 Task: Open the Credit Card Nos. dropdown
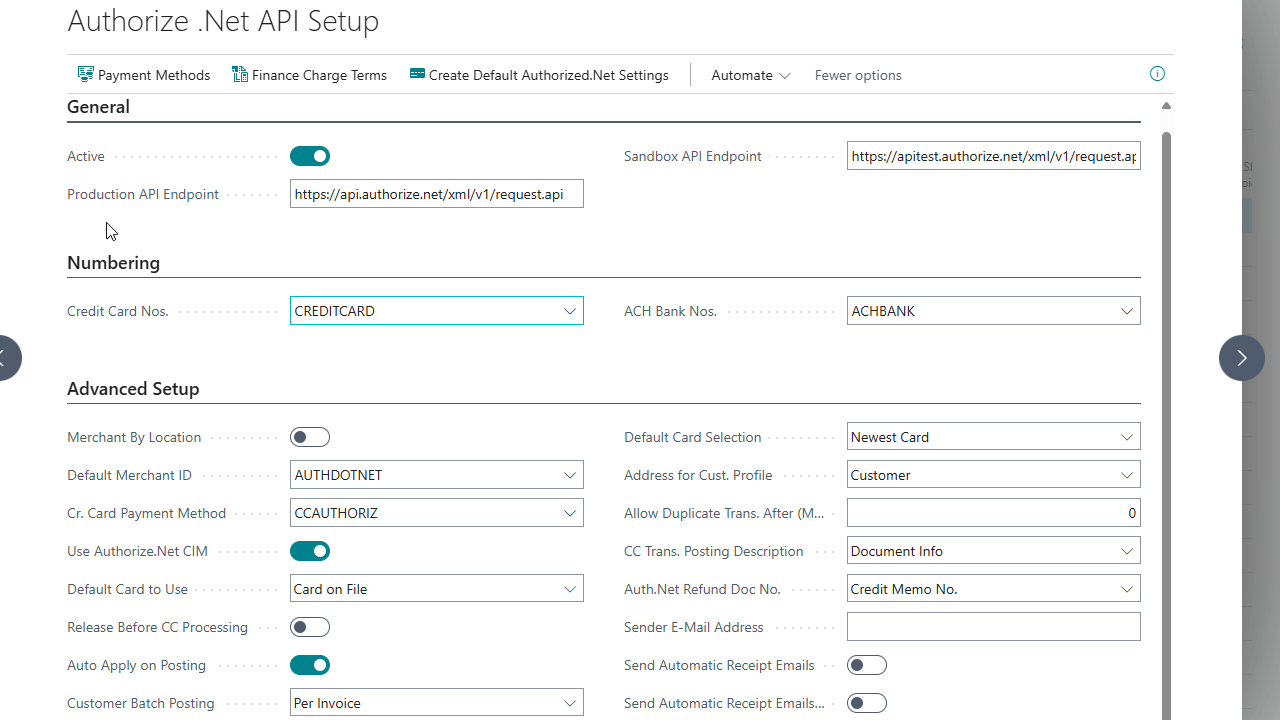[x=570, y=310]
